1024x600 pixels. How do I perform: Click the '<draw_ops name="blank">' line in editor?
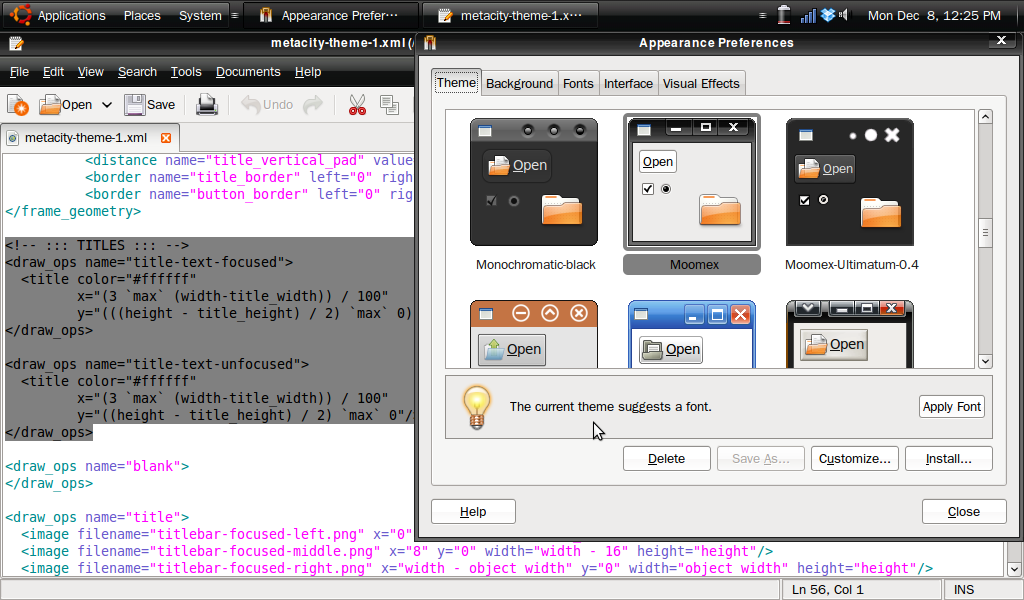(x=97, y=466)
